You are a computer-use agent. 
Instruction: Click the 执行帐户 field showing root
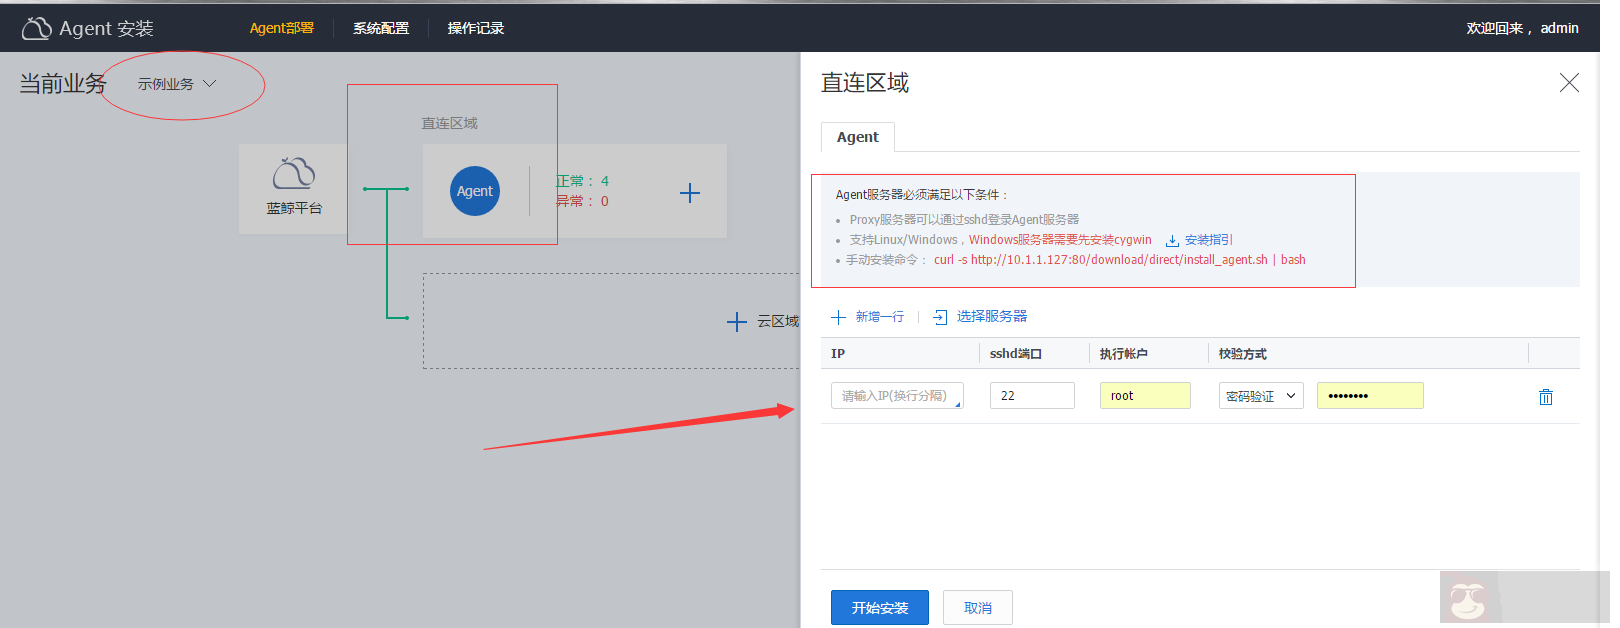pos(1145,396)
